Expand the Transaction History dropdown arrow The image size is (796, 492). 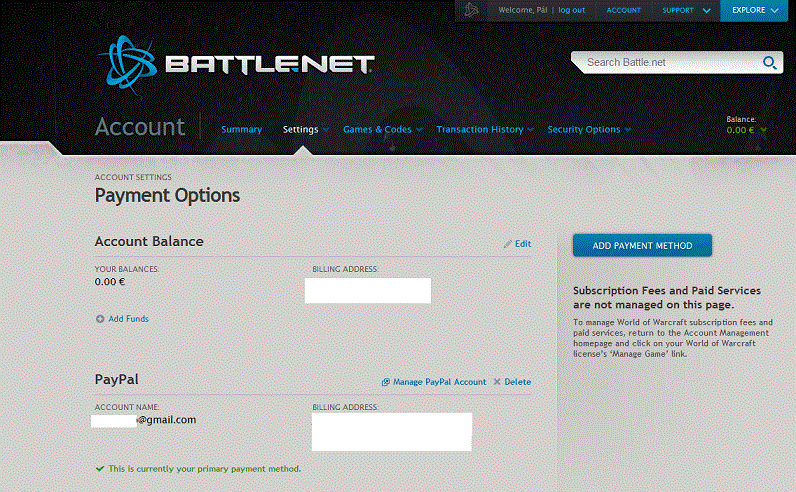click(530, 130)
